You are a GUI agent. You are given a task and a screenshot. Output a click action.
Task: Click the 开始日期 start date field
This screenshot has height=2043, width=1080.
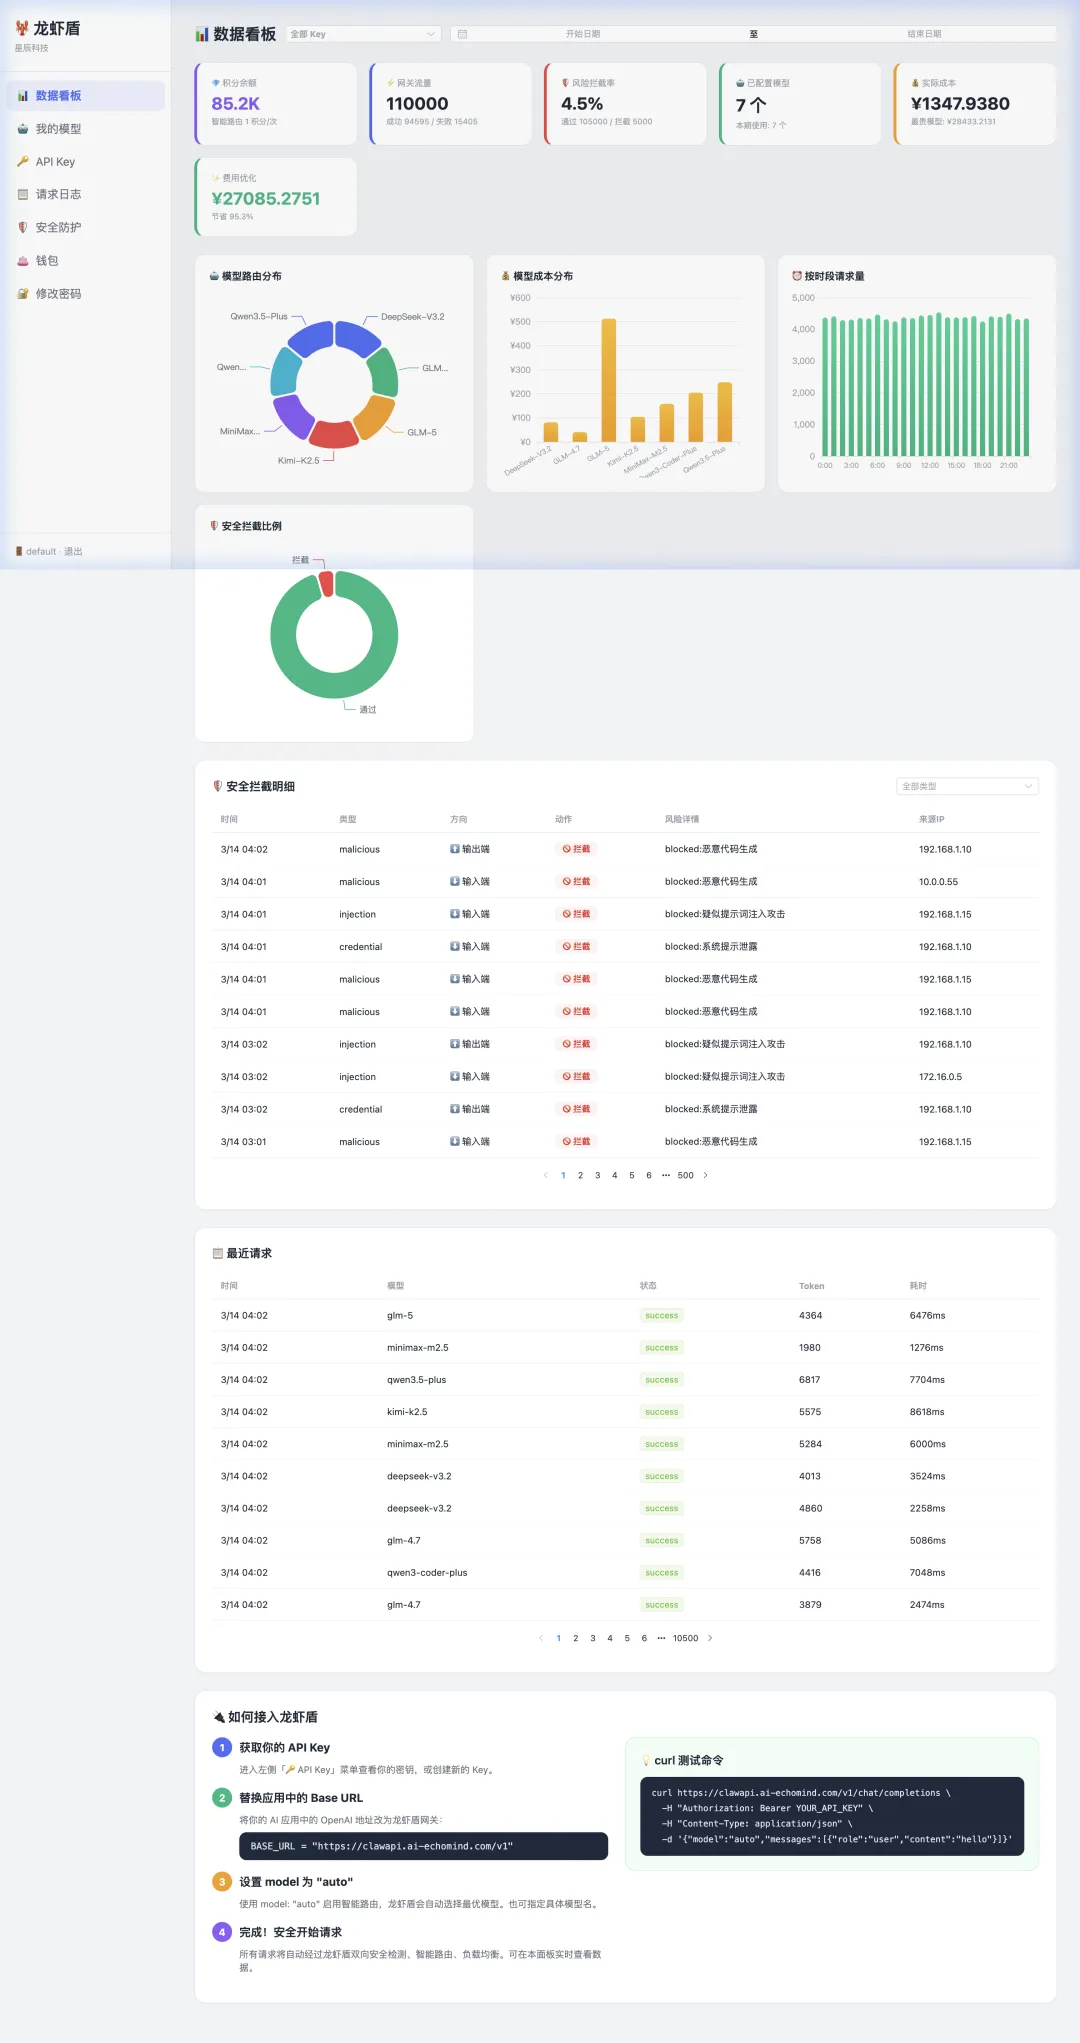pyautogui.click(x=583, y=34)
